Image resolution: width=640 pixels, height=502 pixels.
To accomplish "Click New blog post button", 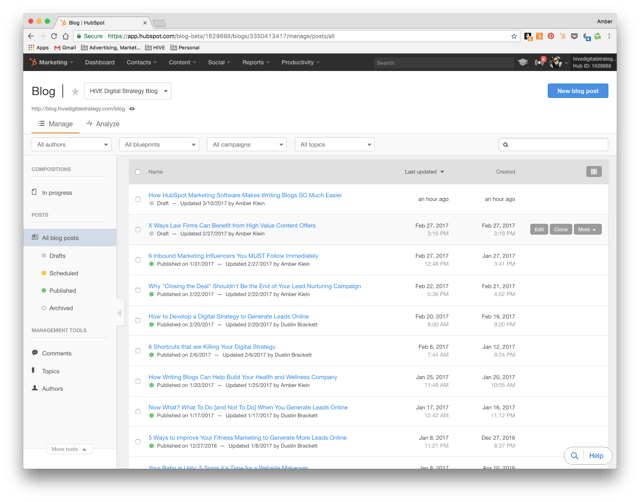I will (x=578, y=91).
